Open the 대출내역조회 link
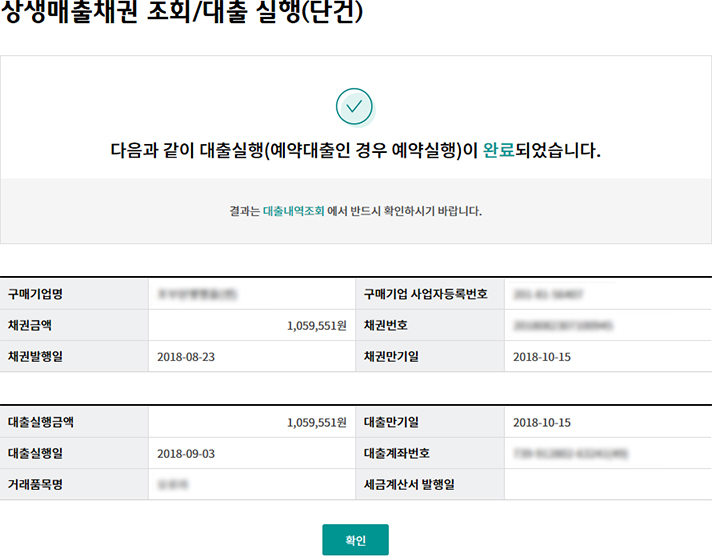This screenshot has width=712, height=557. [293, 211]
